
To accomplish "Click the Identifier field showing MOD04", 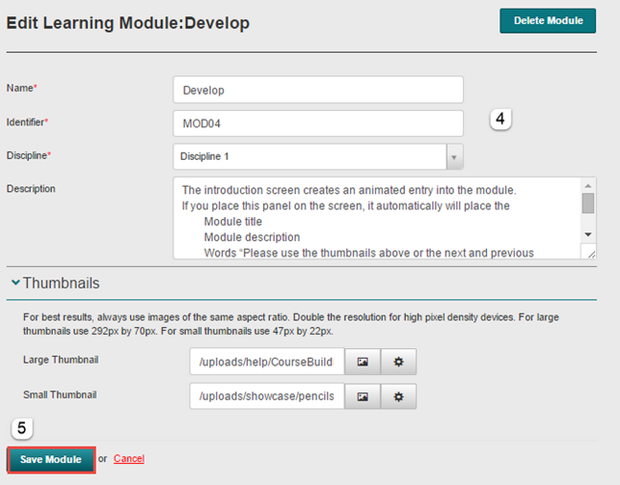I will 318,123.
